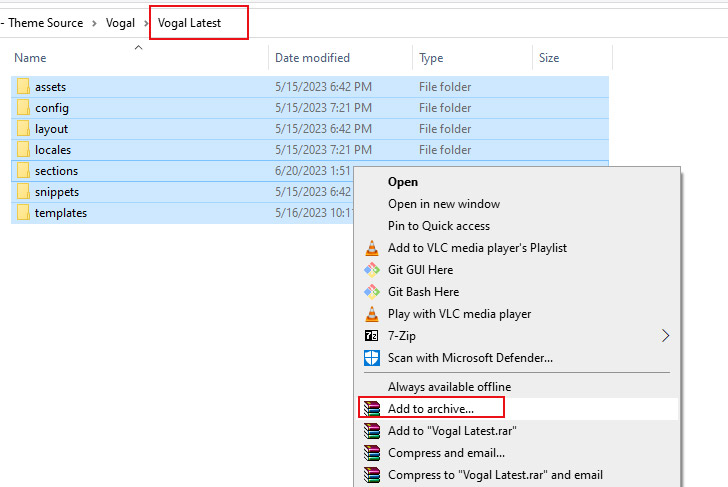Viewport: 728px width, 487px height.
Task: Choose Compress to "Vogal Latest.rar" and email
Action: (495, 475)
